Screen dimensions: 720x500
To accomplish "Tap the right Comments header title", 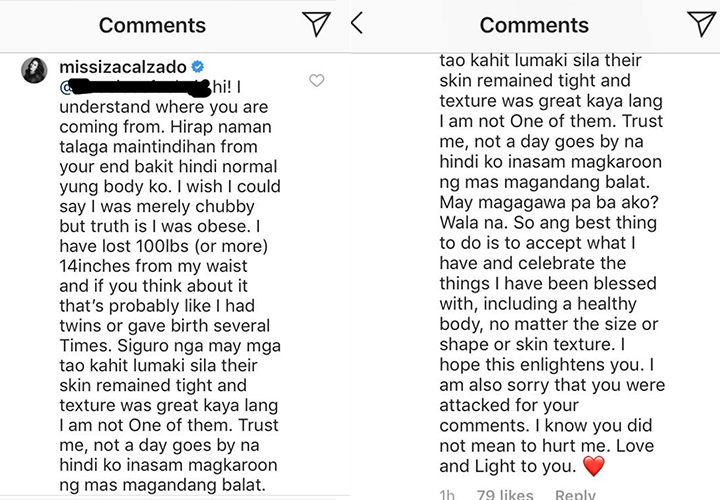I will [x=533, y=25].
